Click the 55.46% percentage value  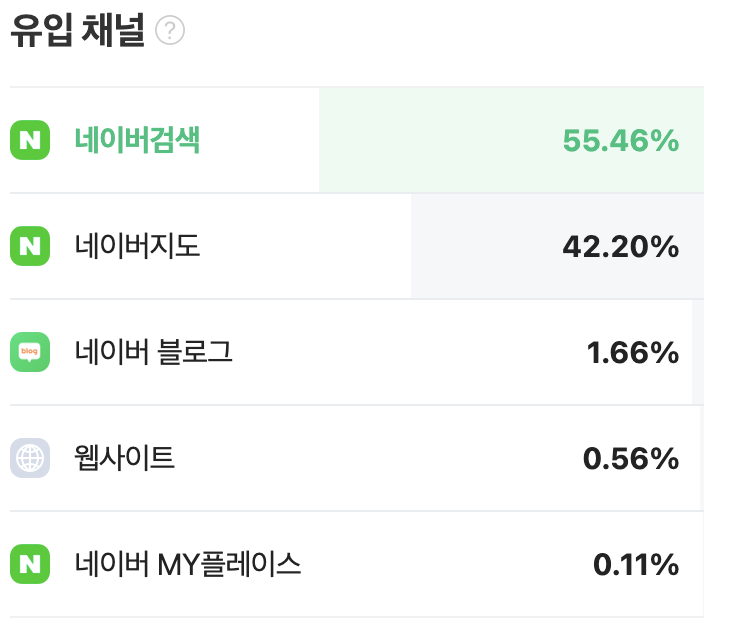point(621,141)
